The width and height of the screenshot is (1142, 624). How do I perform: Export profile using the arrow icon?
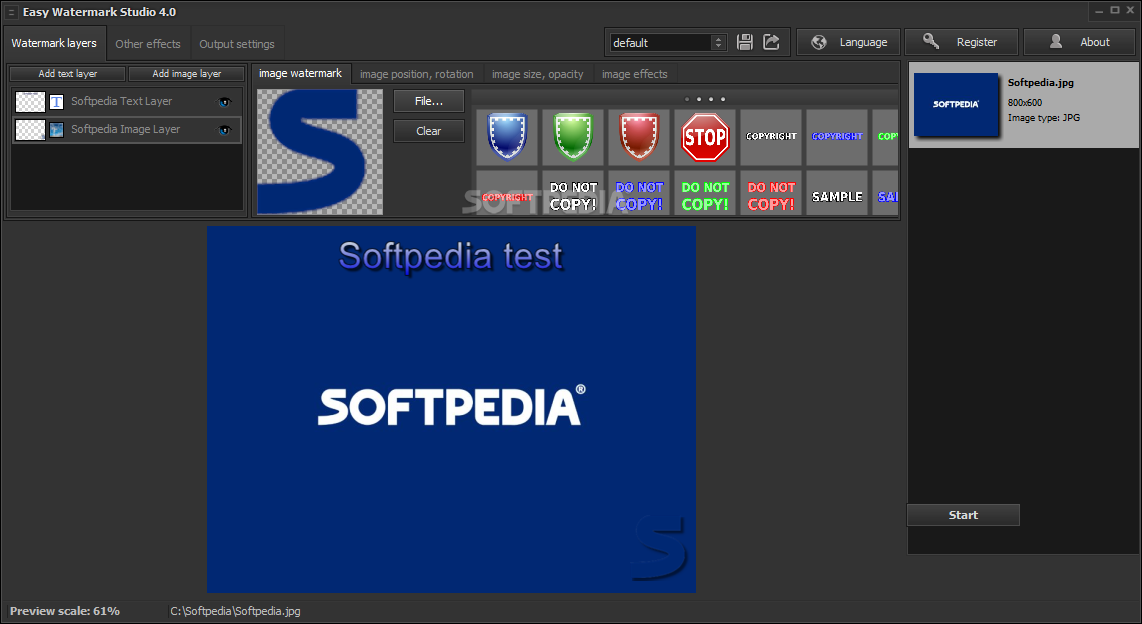coord(771,42)
